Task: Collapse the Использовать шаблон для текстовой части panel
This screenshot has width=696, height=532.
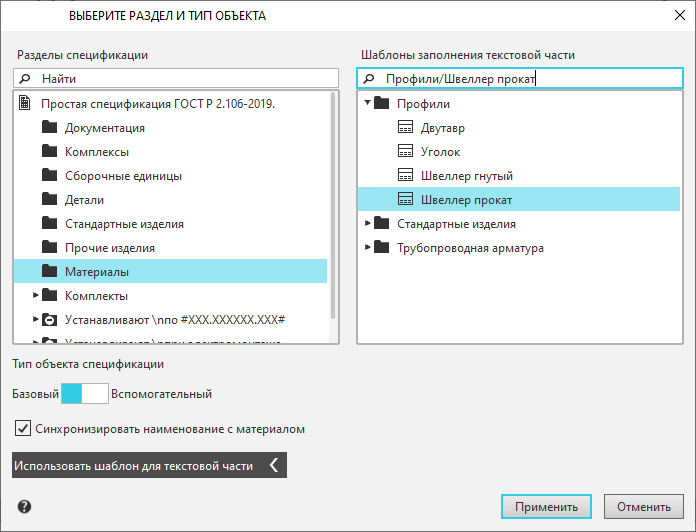Action: point(274,465)
